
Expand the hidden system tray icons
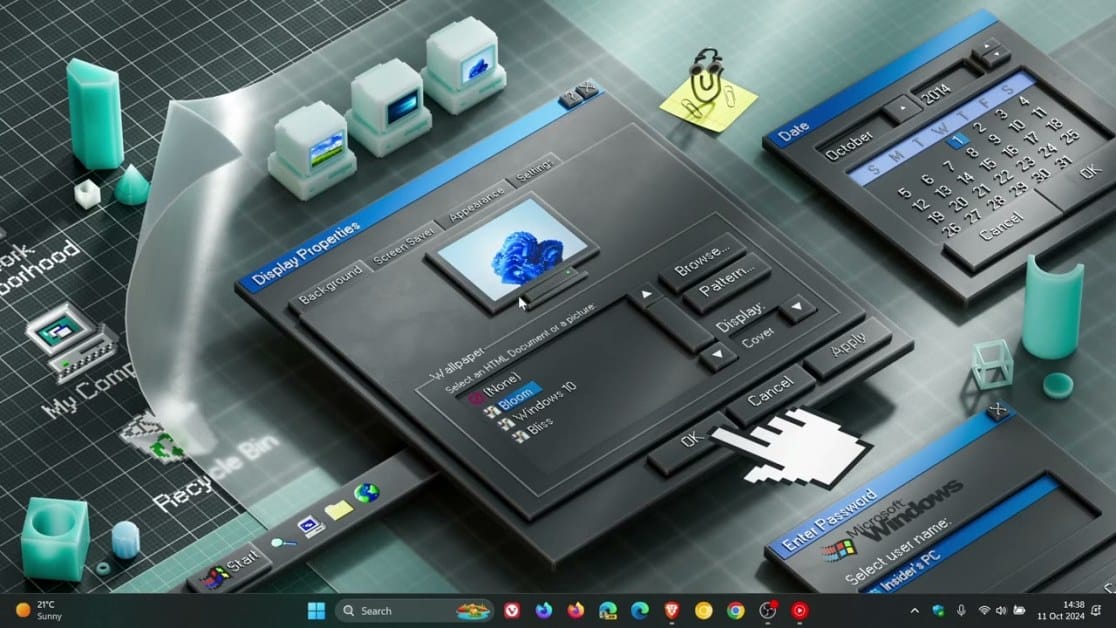coord(913,610)
